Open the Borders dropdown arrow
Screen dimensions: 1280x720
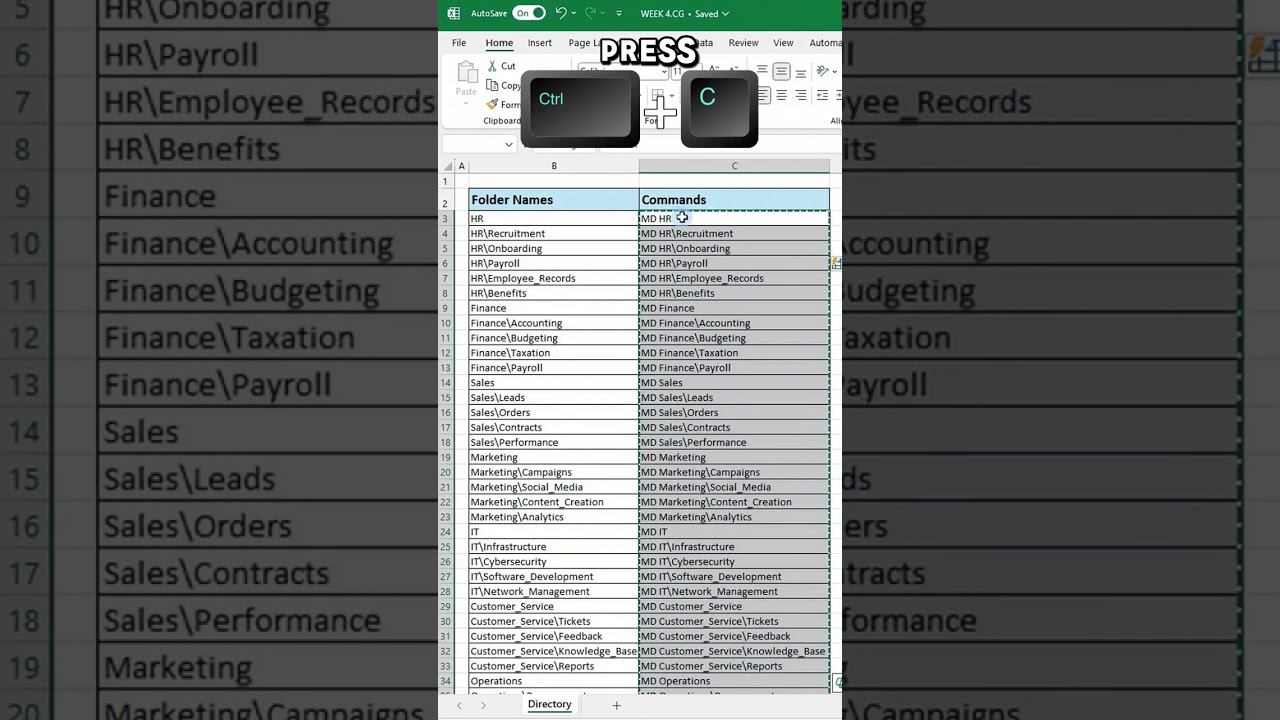[x=670, y=95]
